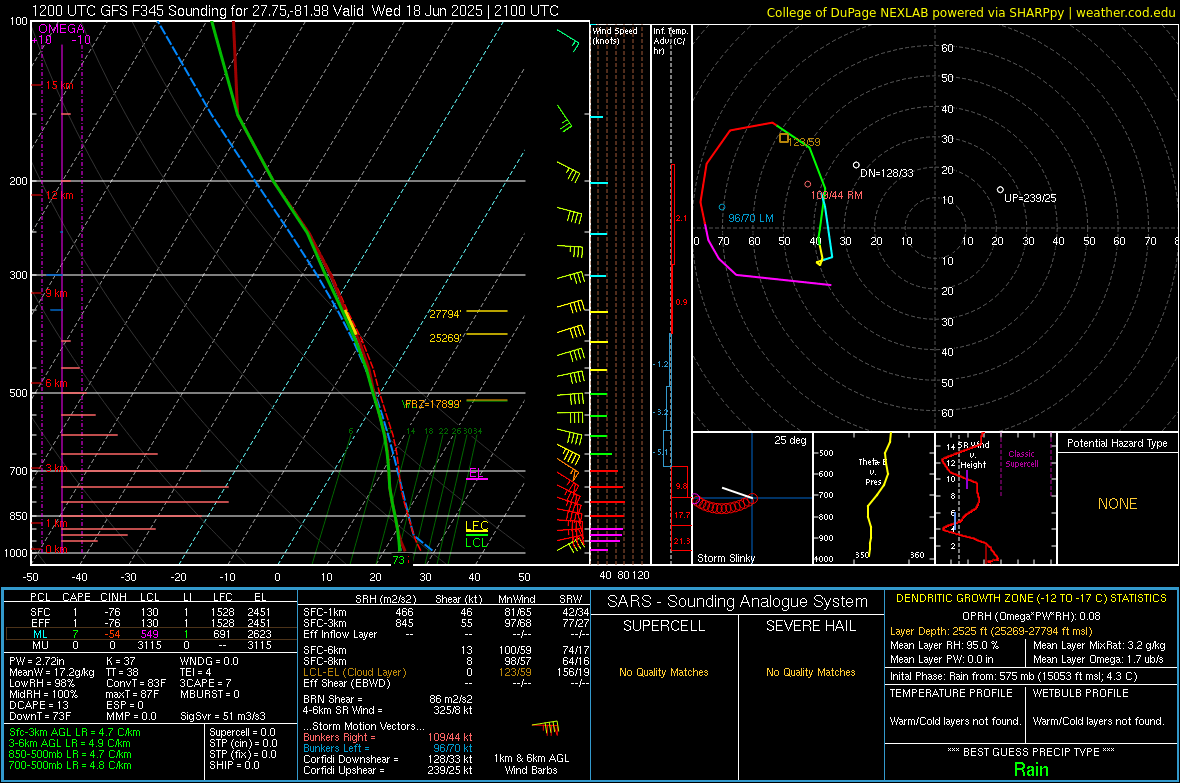
Task: Click the yellow LFC level label
Action: tap(476, 526)
